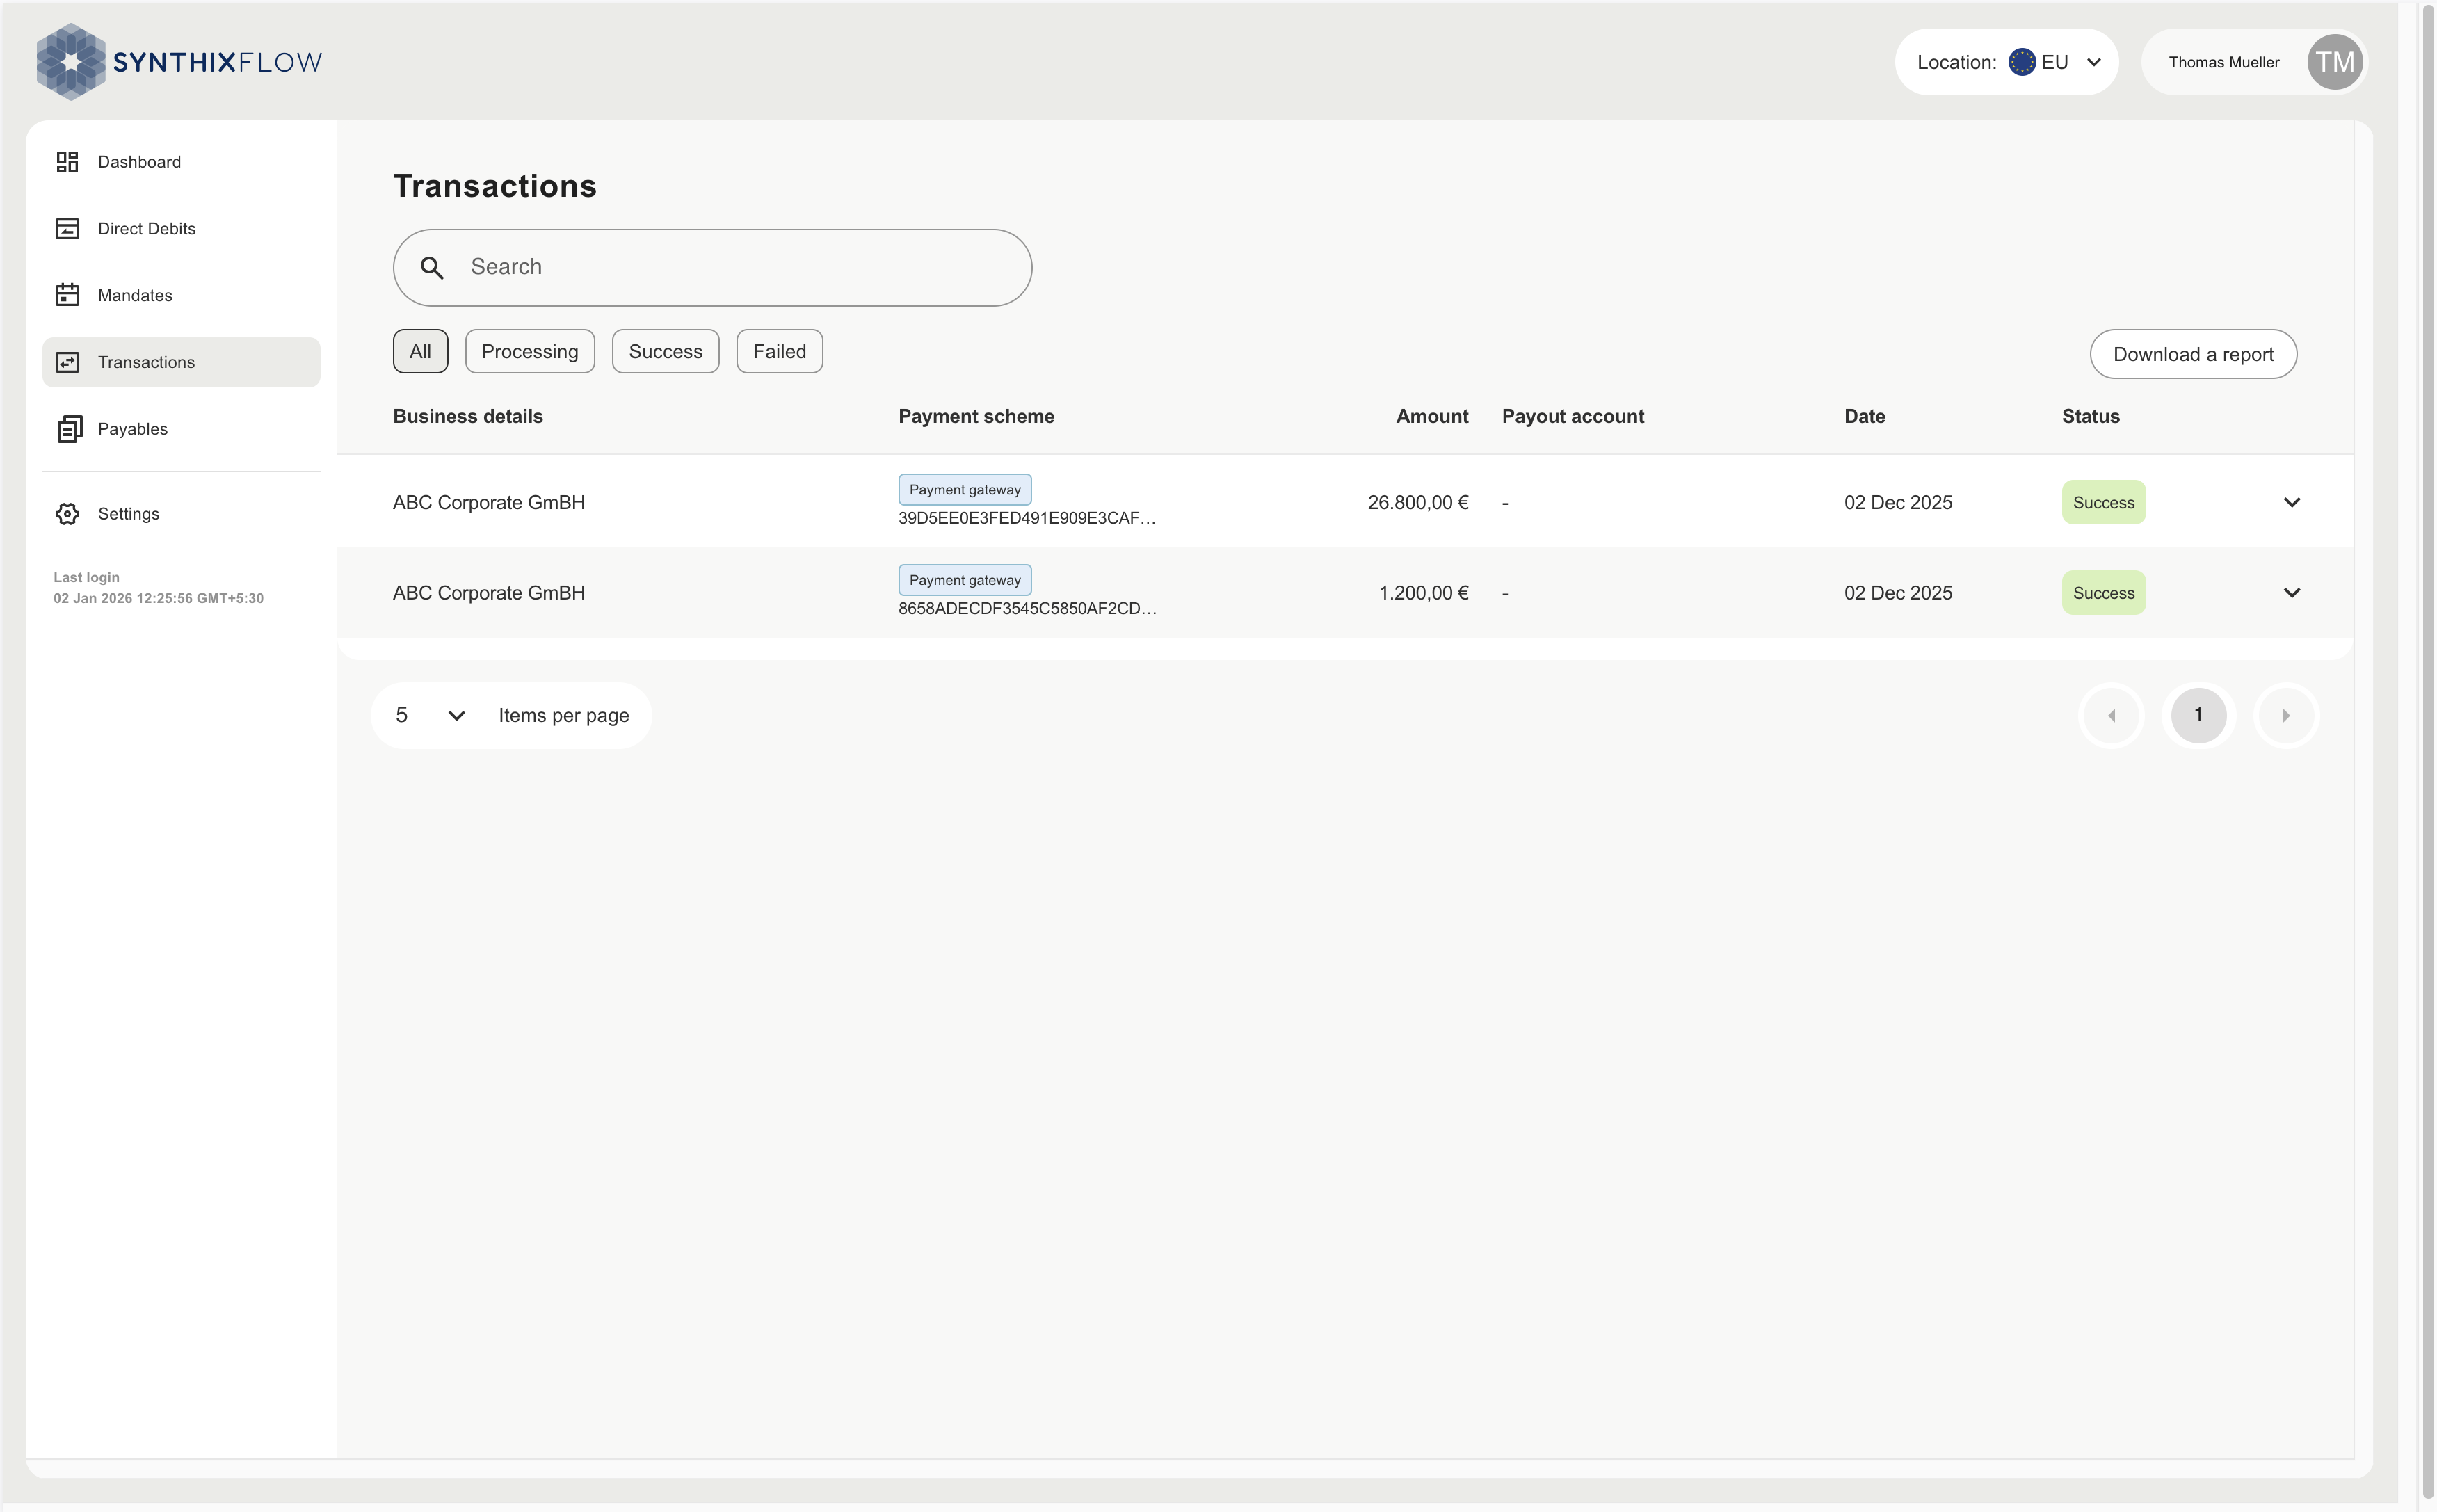2437x1512 pixels.
Task: Click the EU flag icon
Action: click(2021, 62)
